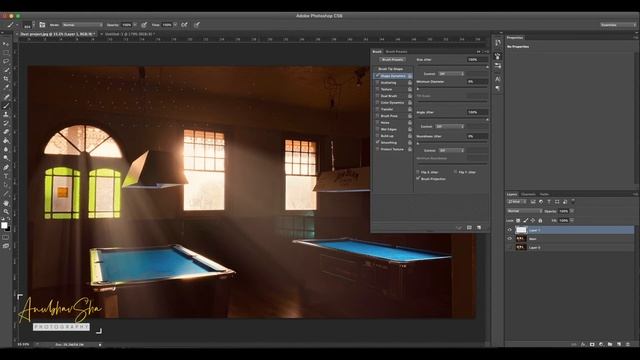Enable Scattering checkbox
The width and height of the screenshot is (640, 360).
pos(378,82)
